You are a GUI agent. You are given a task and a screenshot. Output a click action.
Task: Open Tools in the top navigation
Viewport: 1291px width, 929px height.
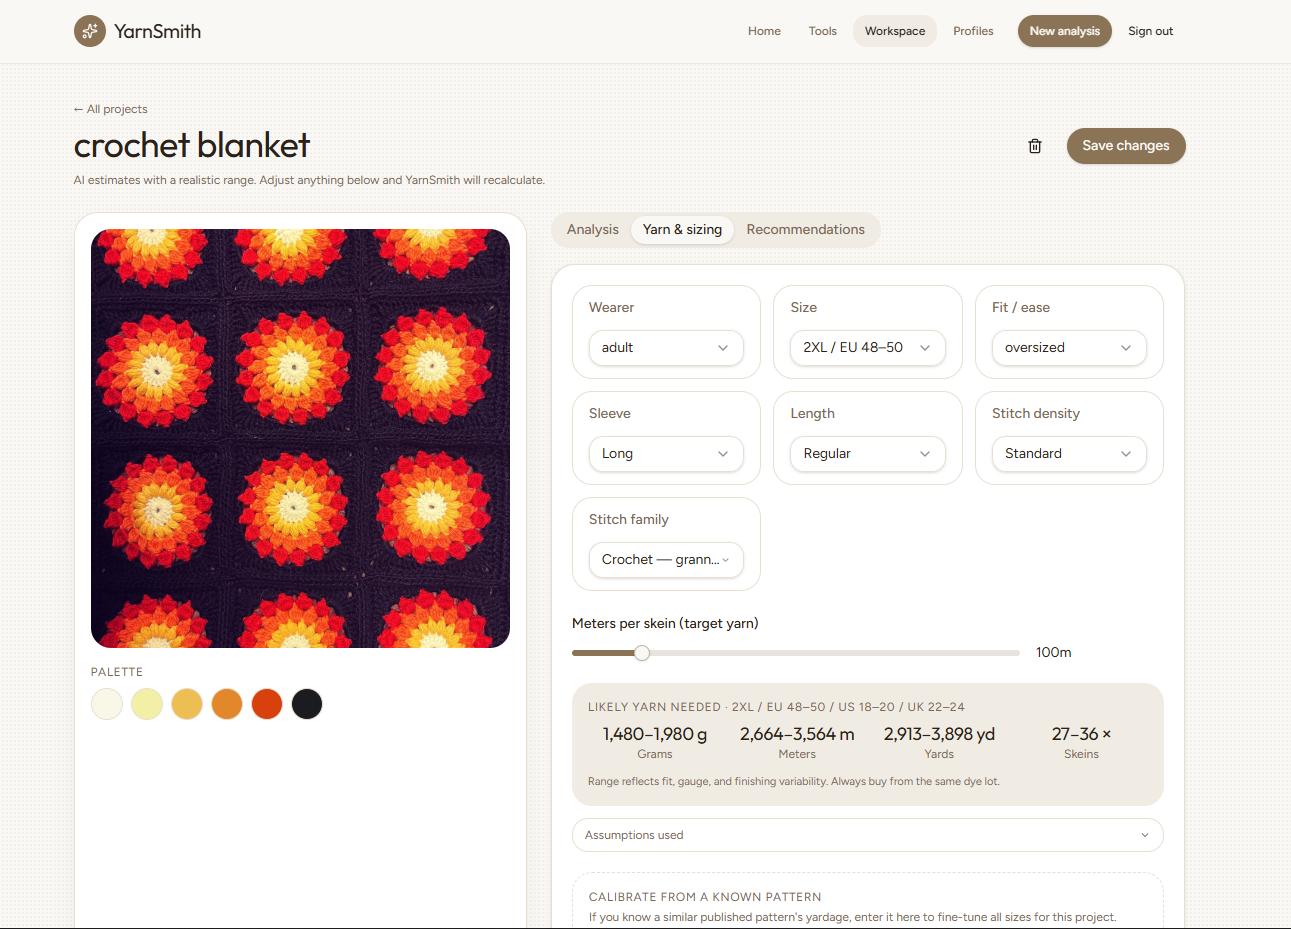pos(823,31)
